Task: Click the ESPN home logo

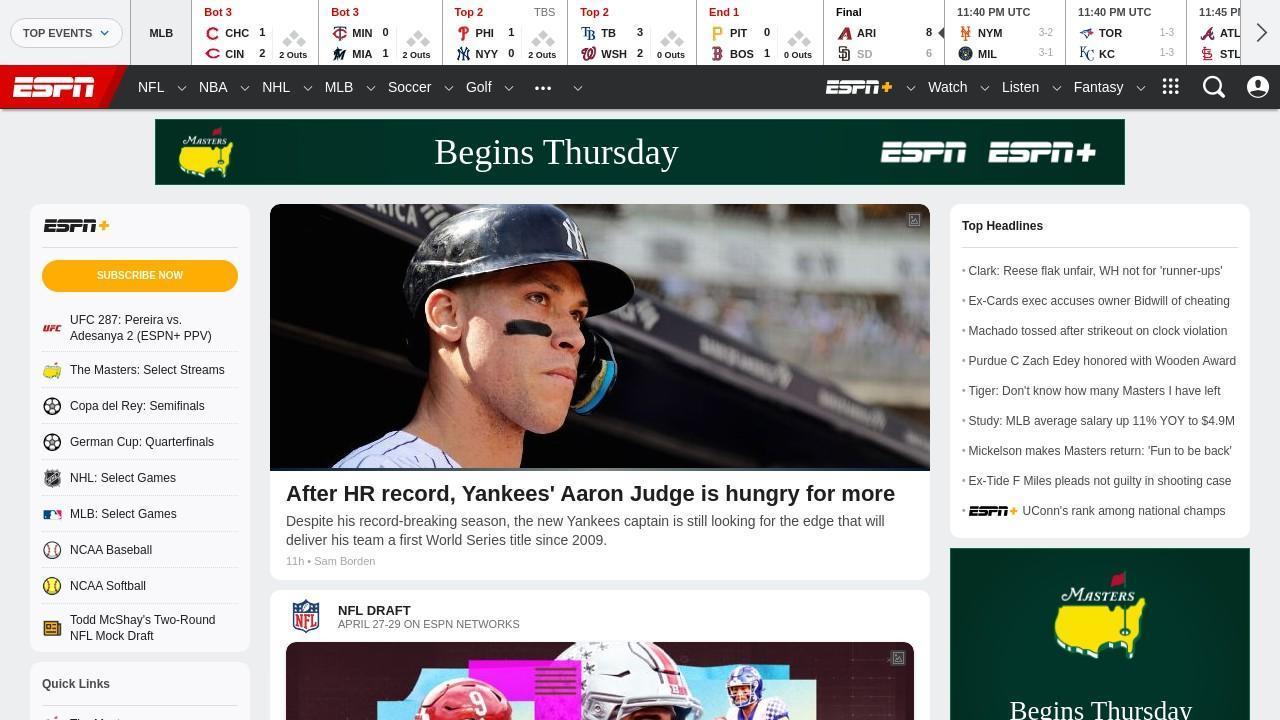Action: 54,88
